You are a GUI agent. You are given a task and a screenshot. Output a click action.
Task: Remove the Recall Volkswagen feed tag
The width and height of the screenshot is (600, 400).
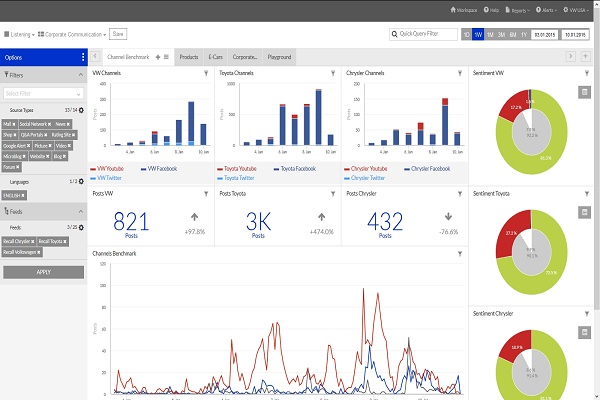[39, 252]
